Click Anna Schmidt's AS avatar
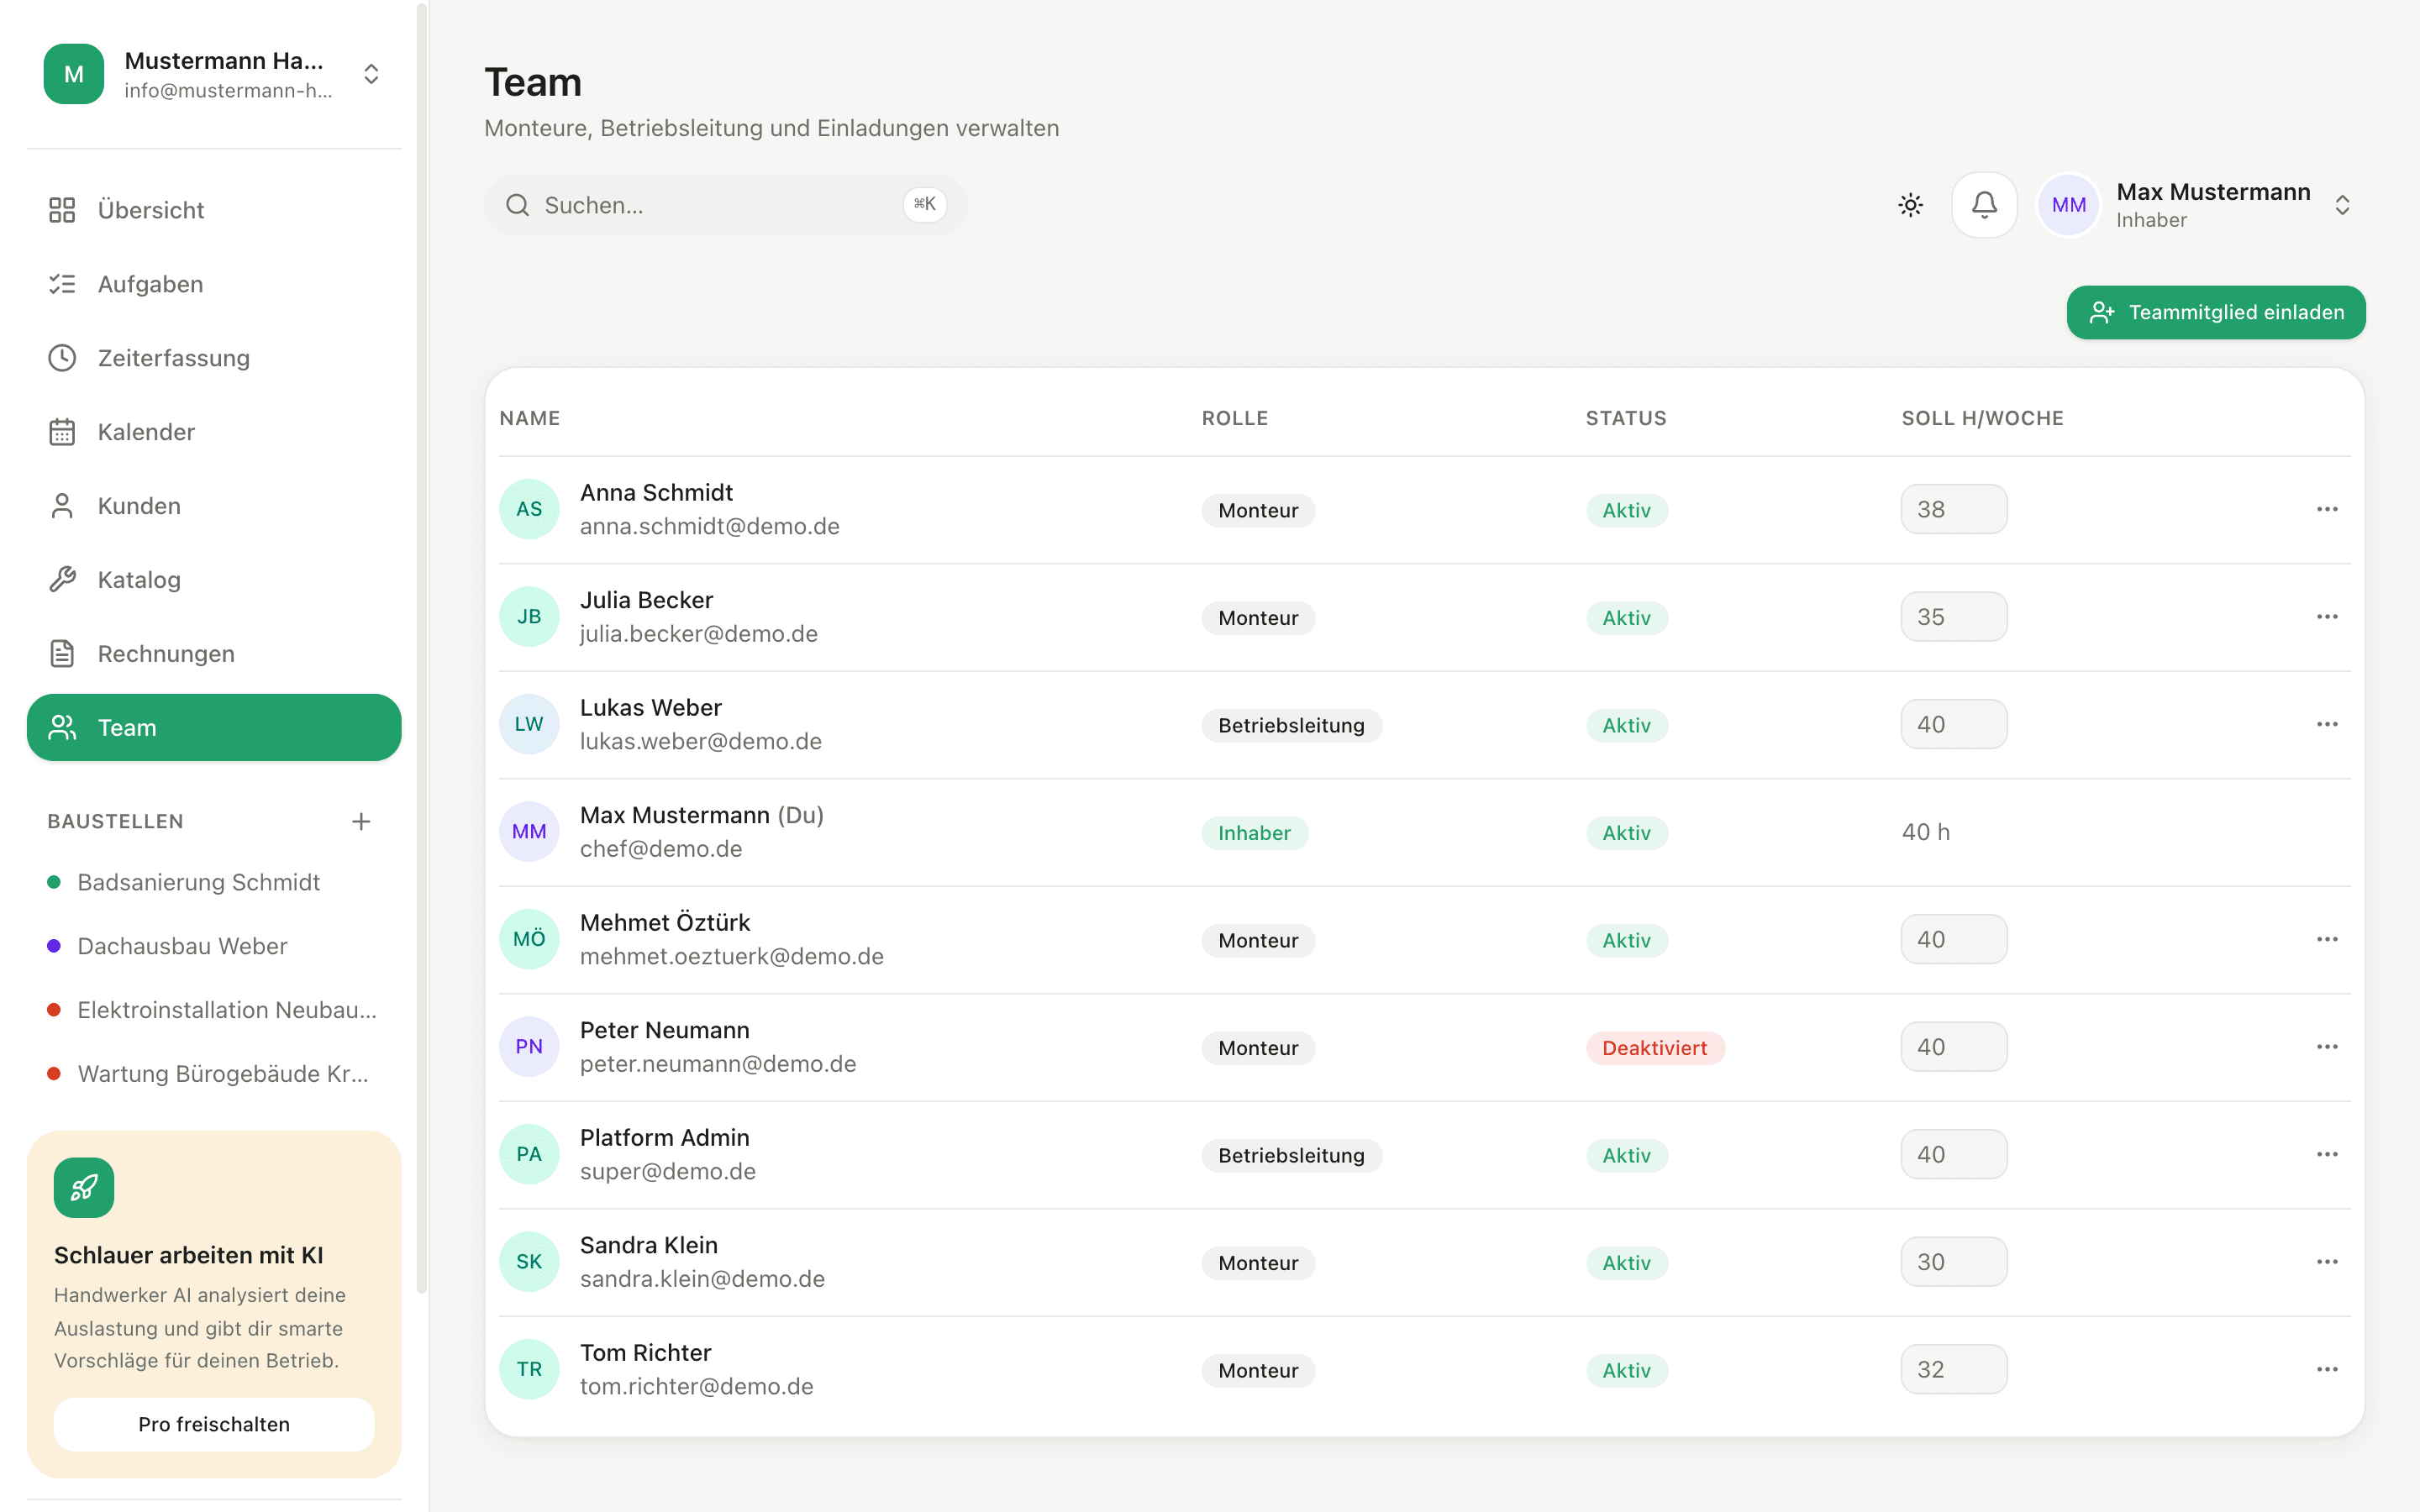Image resolution: width=2420 pixels, height=1512 pixels. tap(529, 509)
